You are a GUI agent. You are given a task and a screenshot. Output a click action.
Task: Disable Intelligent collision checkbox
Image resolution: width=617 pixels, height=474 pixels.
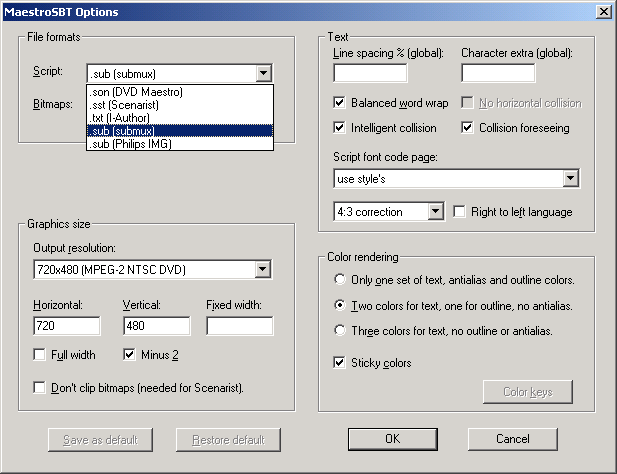point(340,128)
